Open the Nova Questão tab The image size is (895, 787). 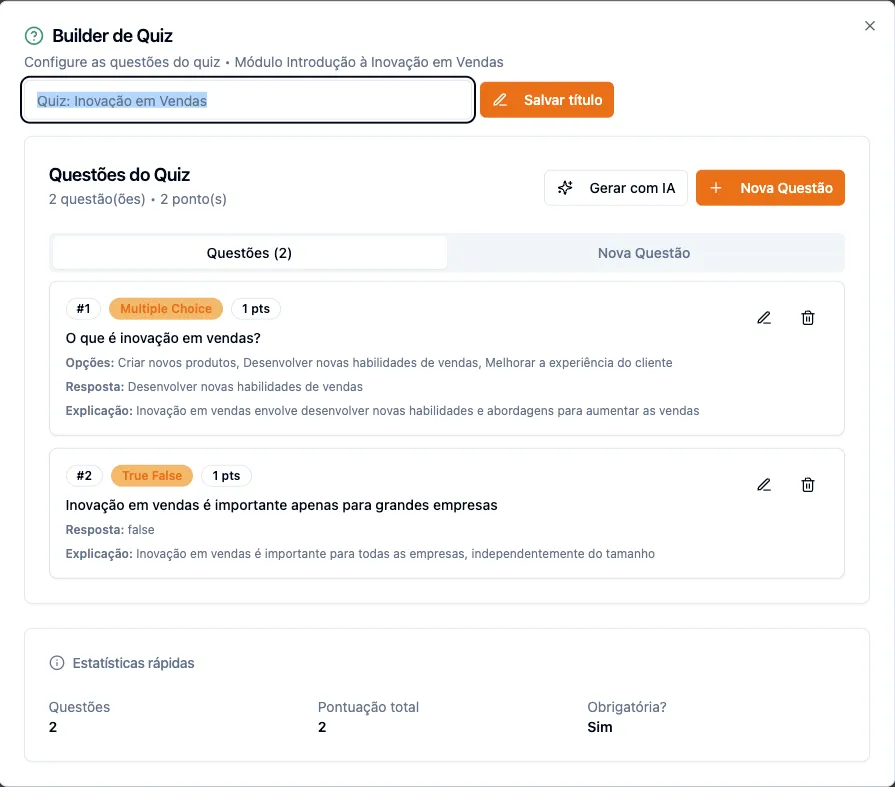[x=644, y=253]
